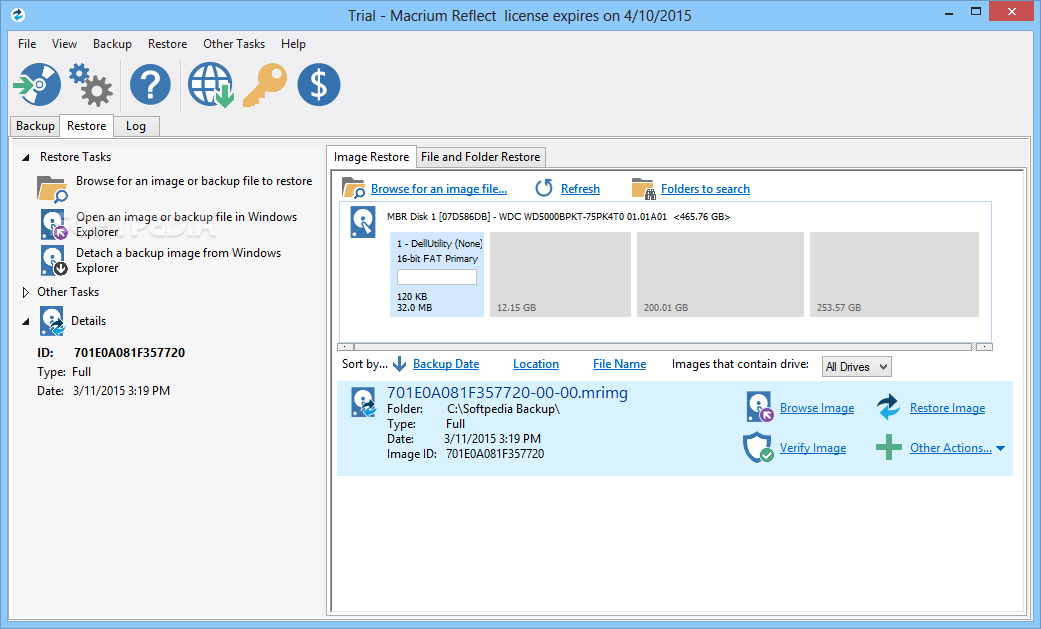Viewport: 1041px width, 629px height.
Task: Click the Details disk icon in left panel
Action: click(x=52, y=321)
